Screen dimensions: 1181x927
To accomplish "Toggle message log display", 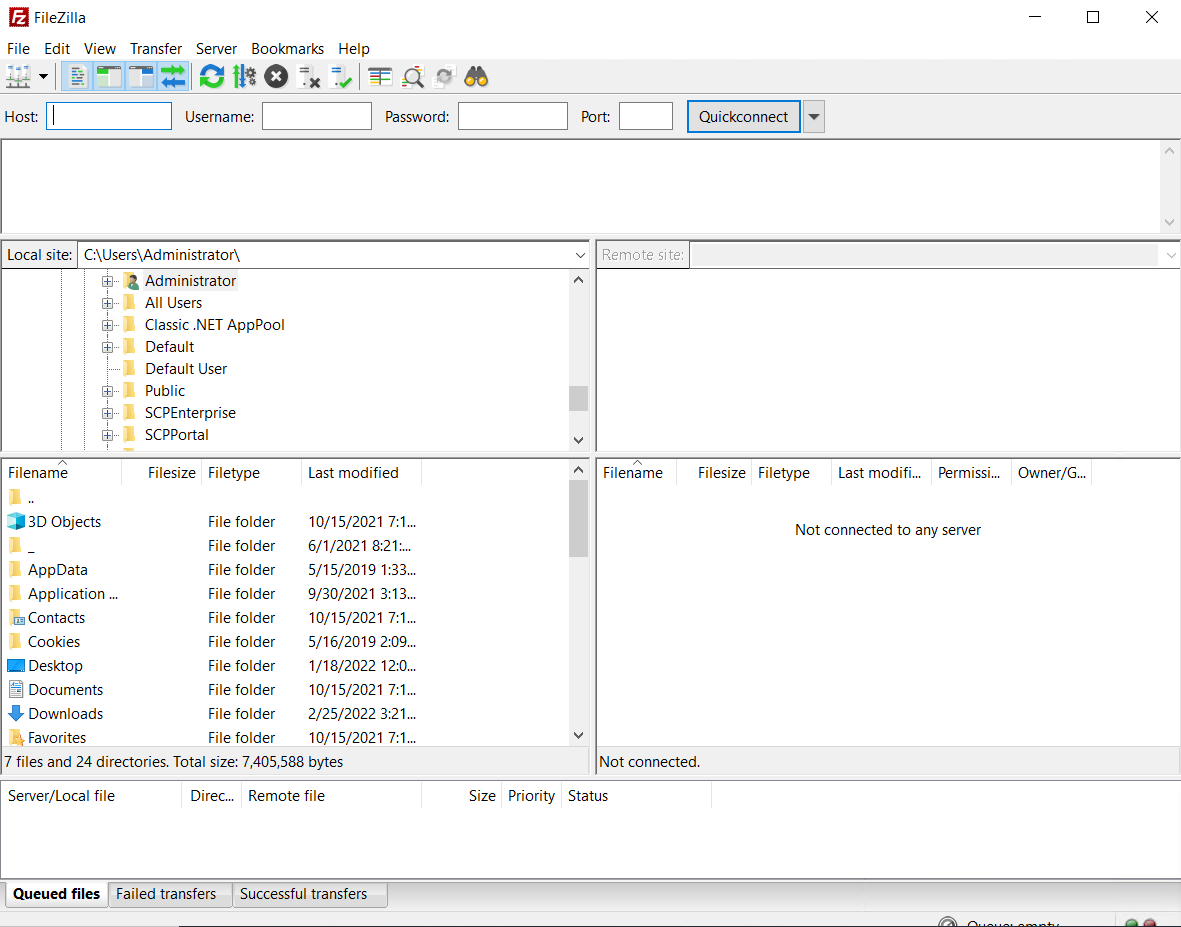I will (78, 77).
